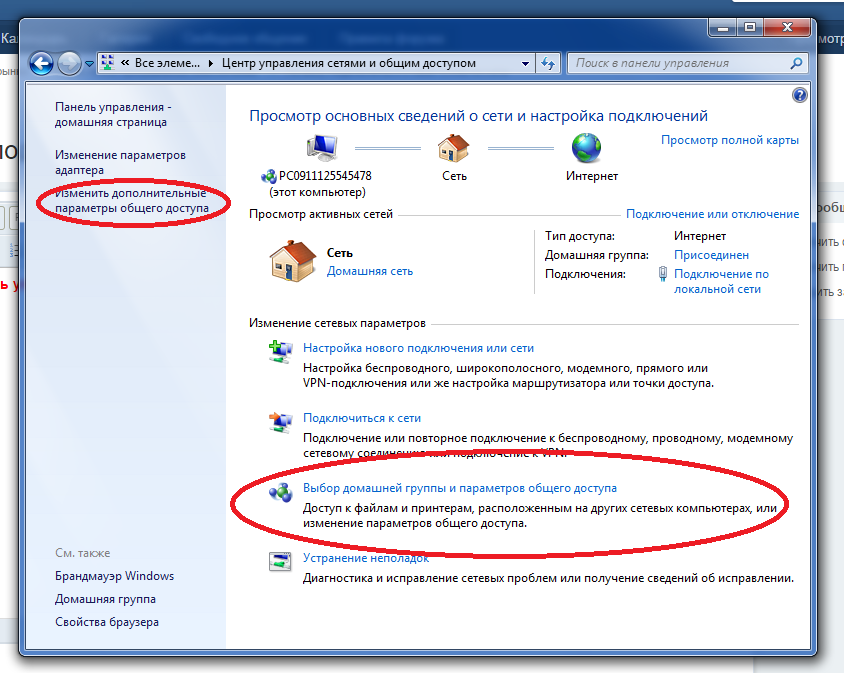Open the "Устранение неполадок" link

[x=365, y=558]
